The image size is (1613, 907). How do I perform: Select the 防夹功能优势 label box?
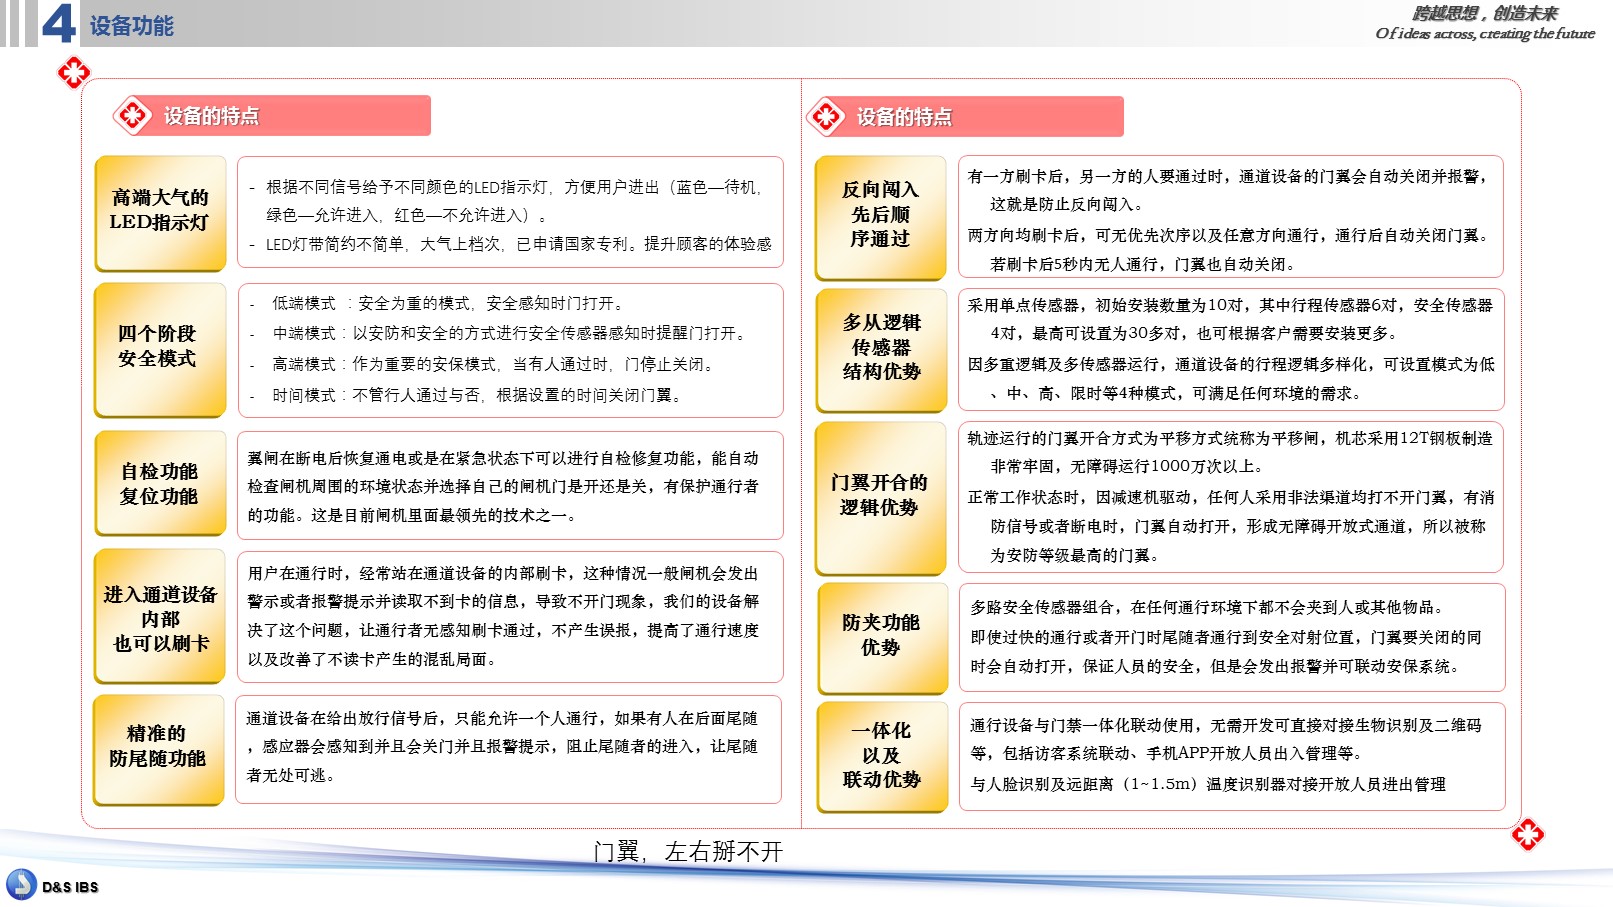[x=882, y=639]
